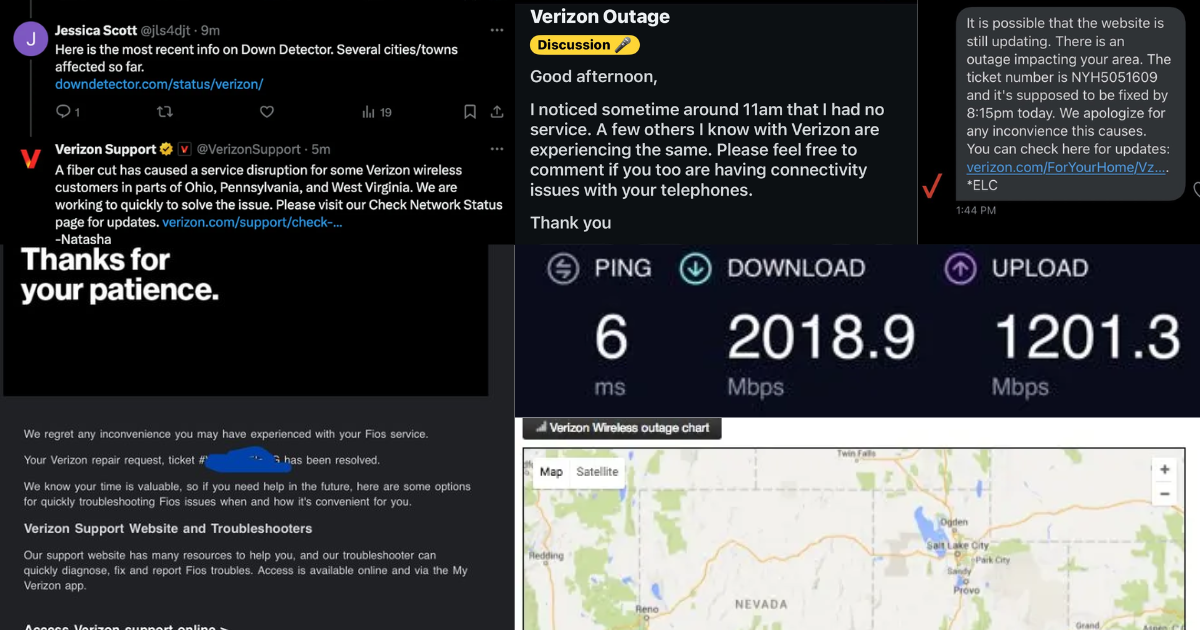1200x630 pixels.
Task: Follow the verizon.com/support/check link
Action: click(x=252, y=222)
